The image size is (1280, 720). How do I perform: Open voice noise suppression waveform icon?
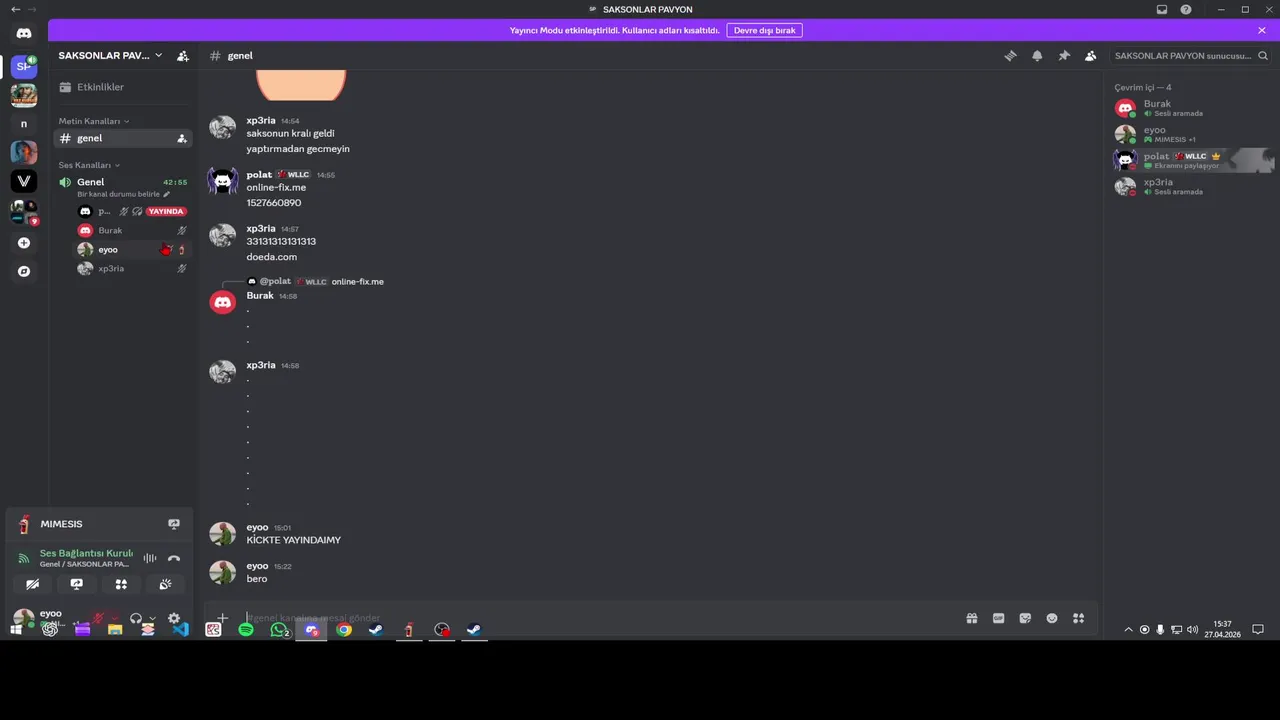(x=150, y=558)
